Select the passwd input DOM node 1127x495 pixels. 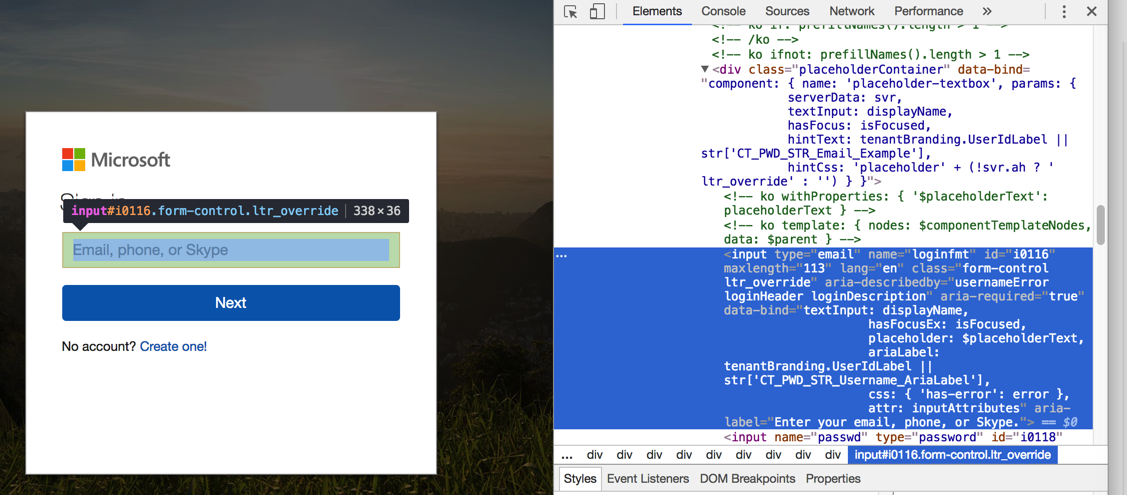[x=893, y=437]
